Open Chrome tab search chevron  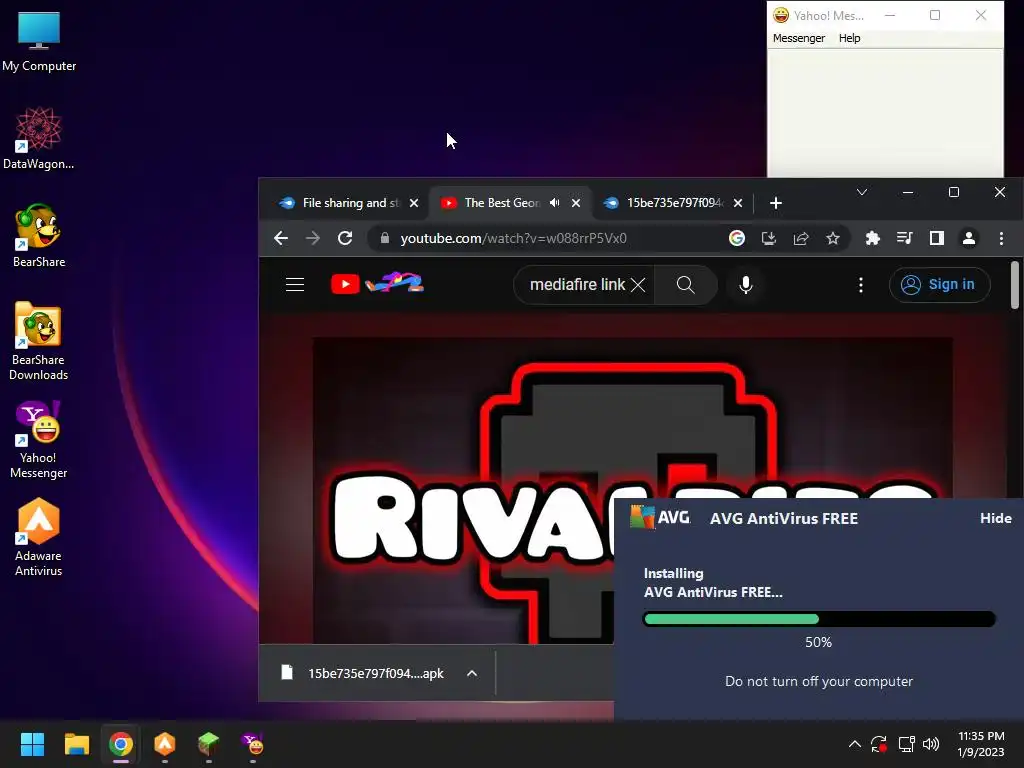click(x=862, y=192)
